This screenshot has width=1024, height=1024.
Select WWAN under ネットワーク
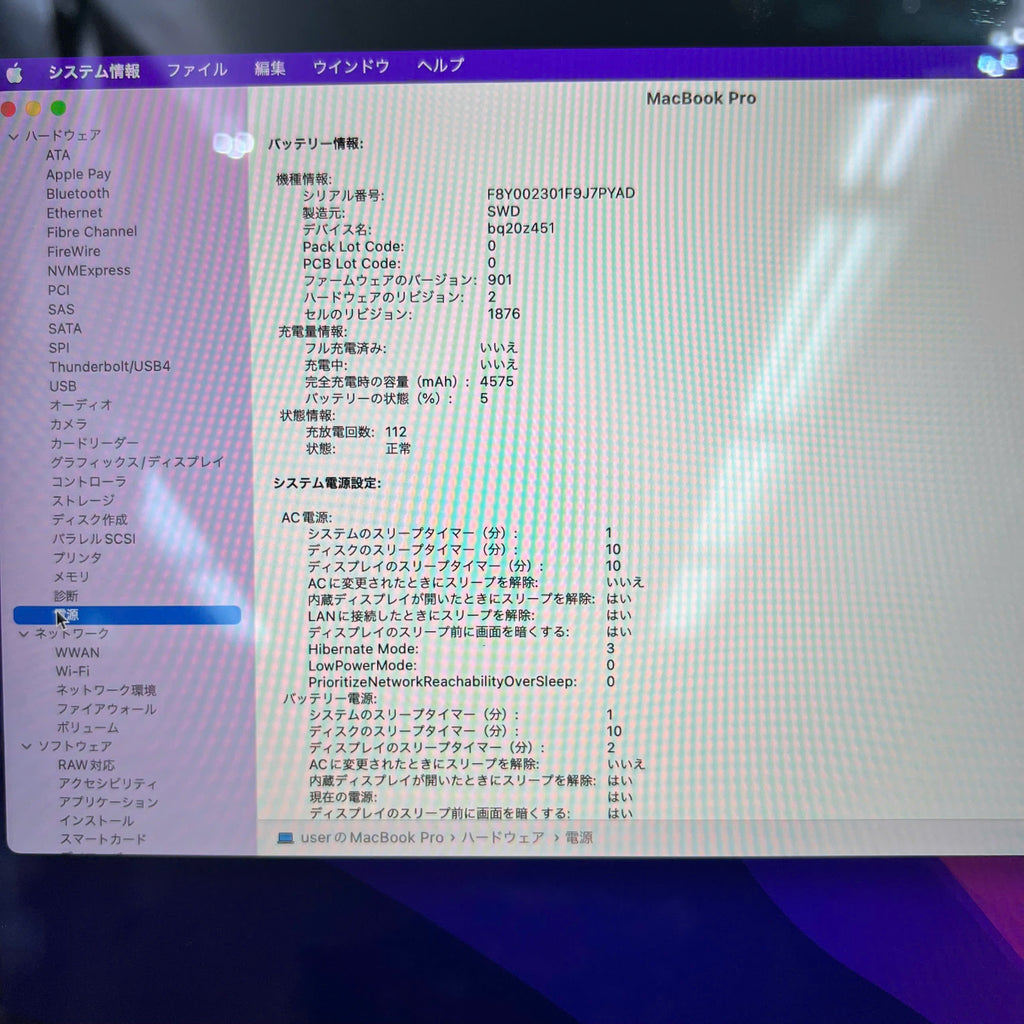point(78,652)
